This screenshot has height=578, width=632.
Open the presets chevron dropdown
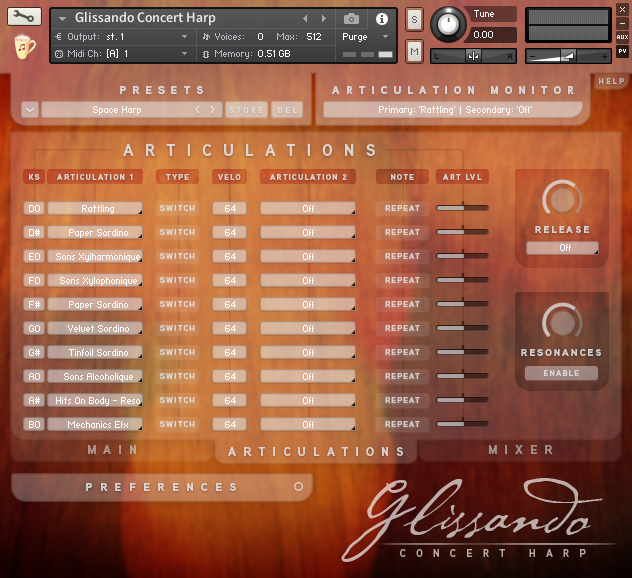(30, 110)
